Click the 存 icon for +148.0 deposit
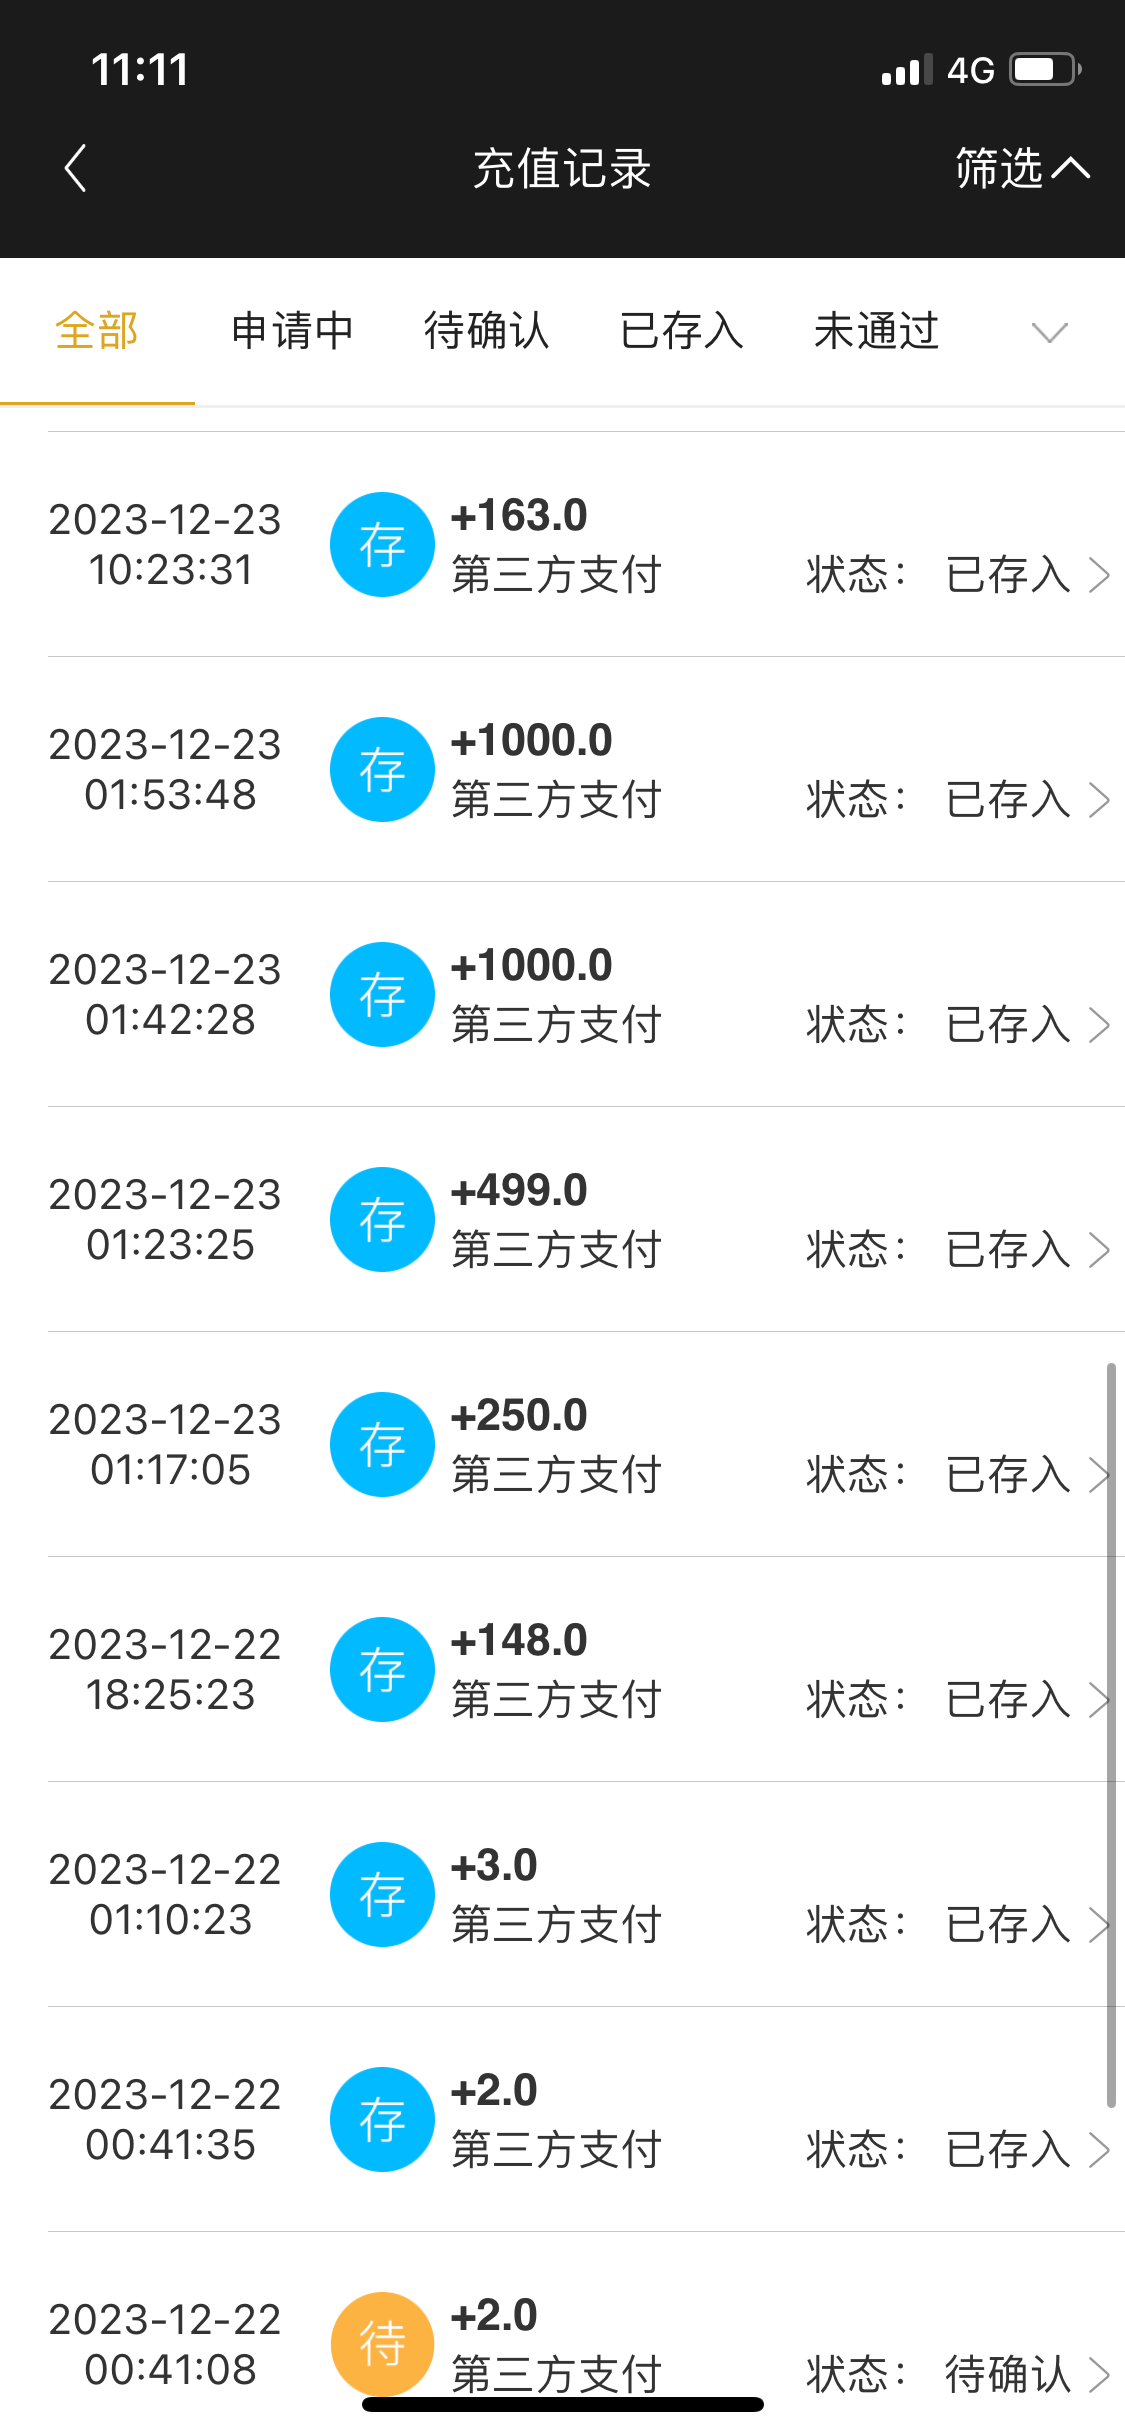1125x2436 pixels. (382, 1670)
